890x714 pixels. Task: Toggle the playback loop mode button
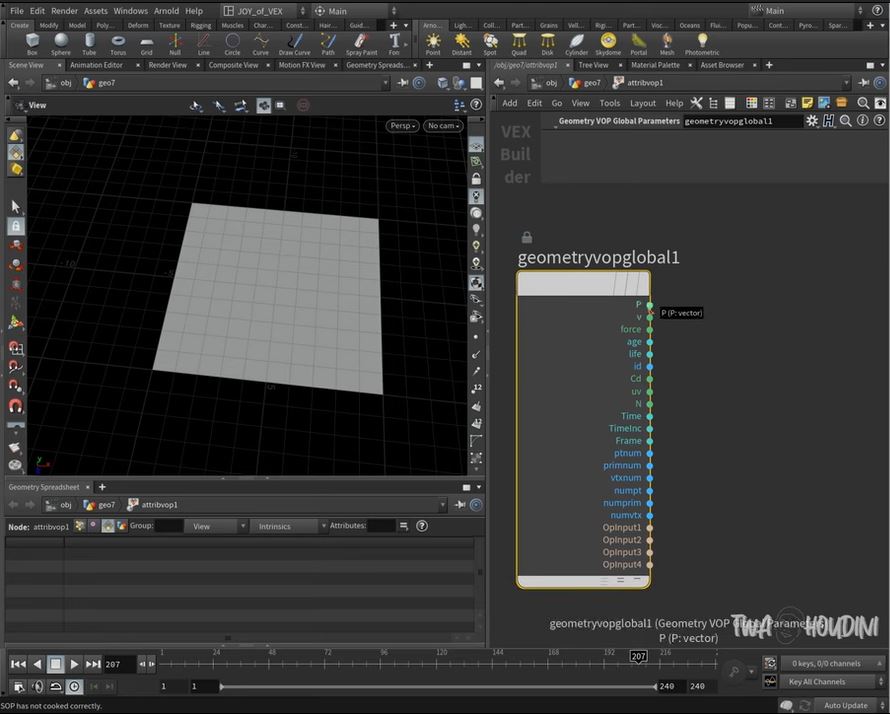coord(56,687)
